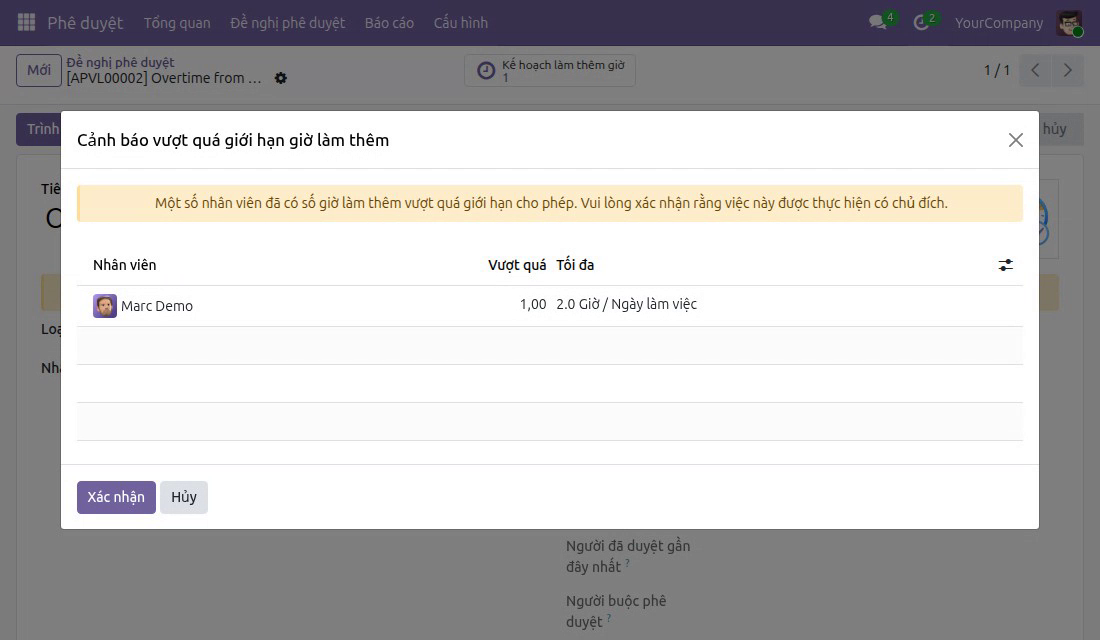The width and height of the screenshot is (1100, 640).
Task: Go to the next record arrow
Action: point(1067,70)
